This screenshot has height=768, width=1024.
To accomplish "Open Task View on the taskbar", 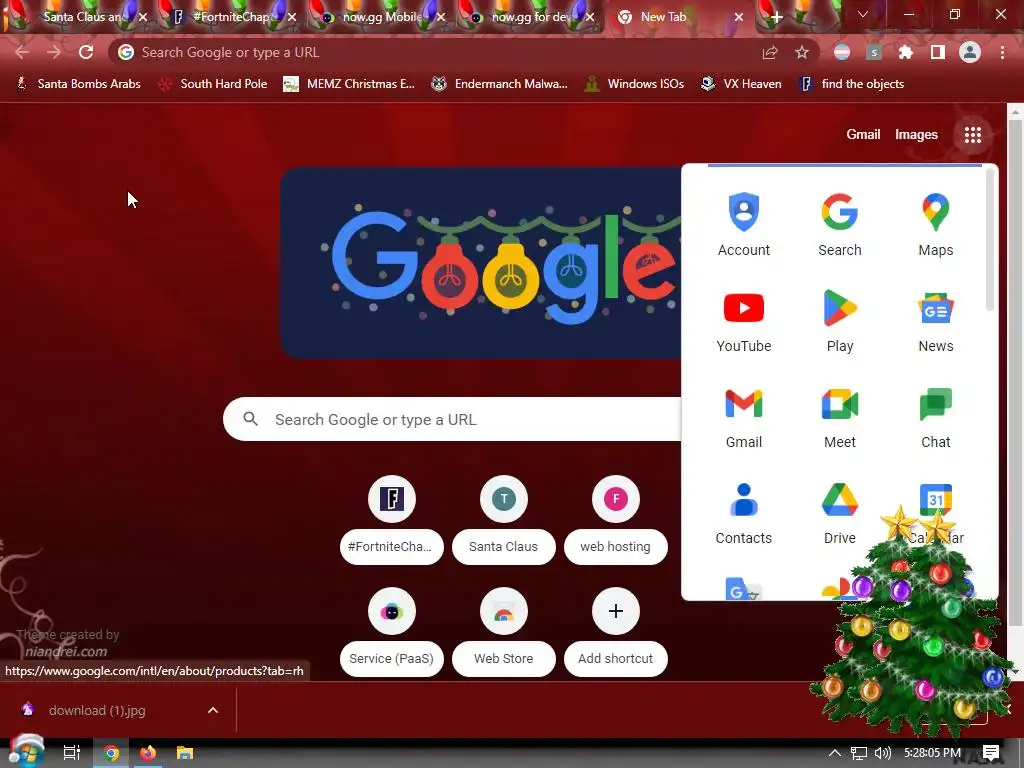I will 71,752.
